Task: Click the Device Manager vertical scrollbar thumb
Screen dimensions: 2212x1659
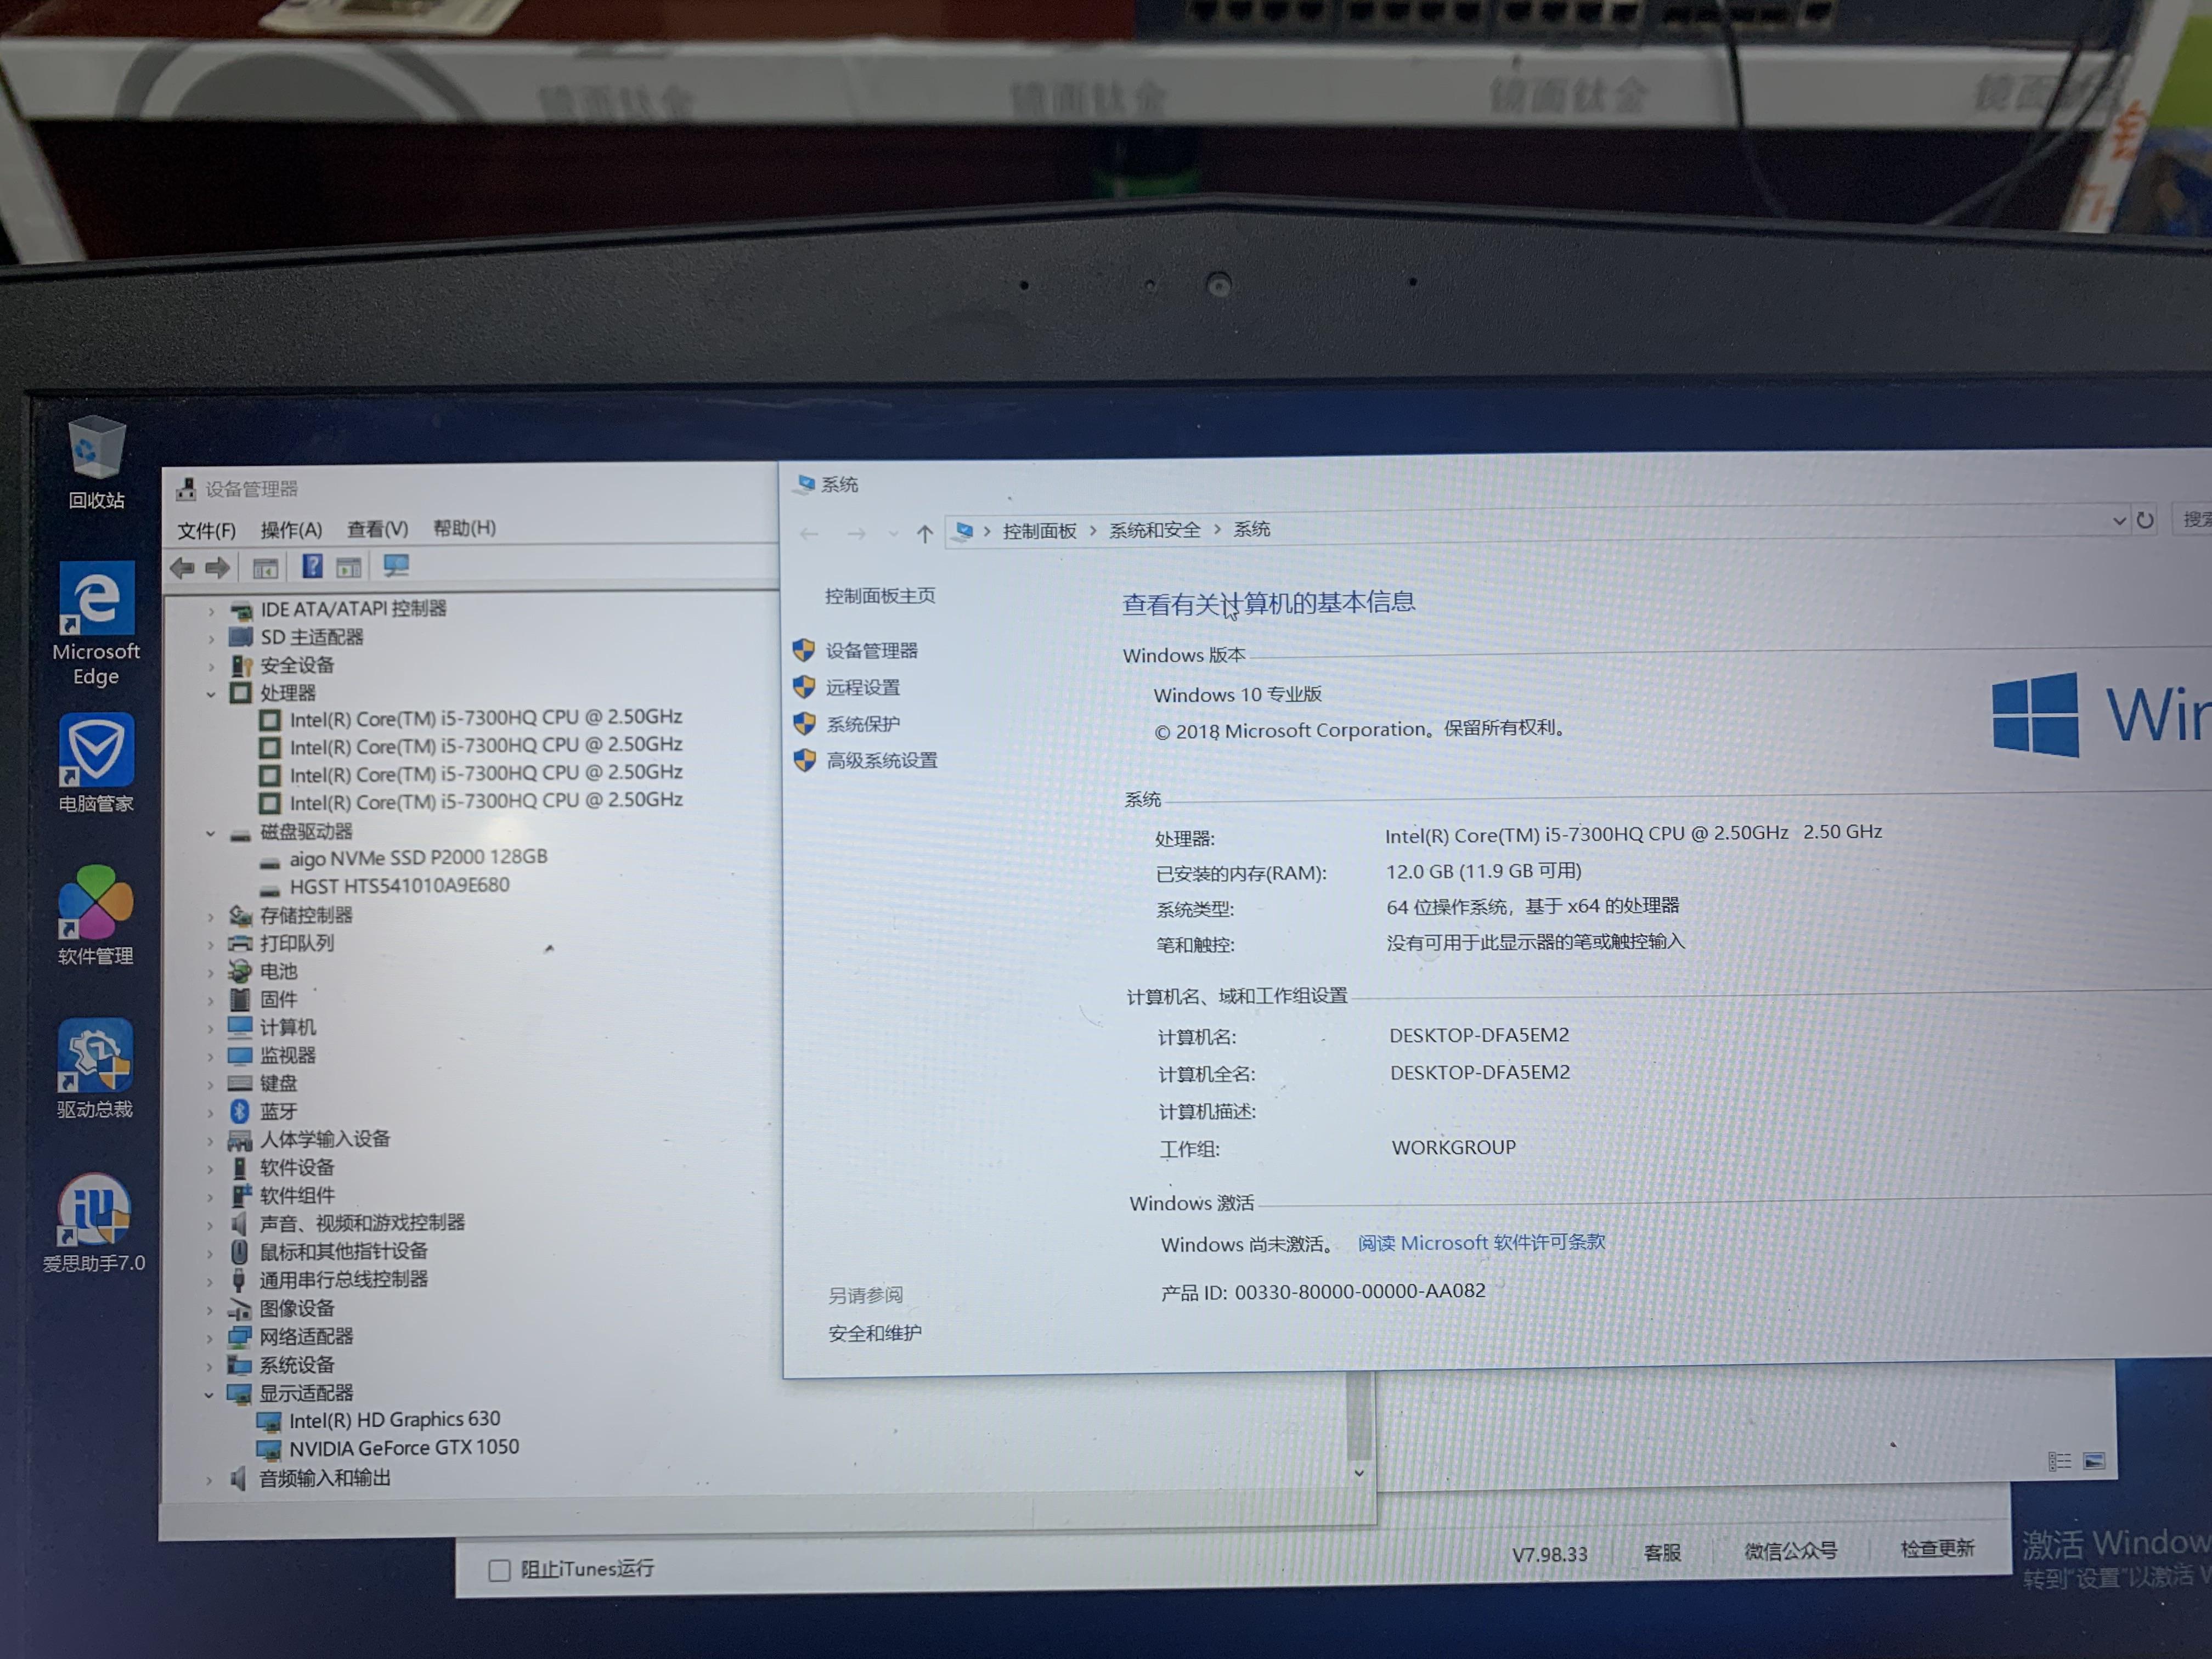Action: (x=1358, y=1417)
